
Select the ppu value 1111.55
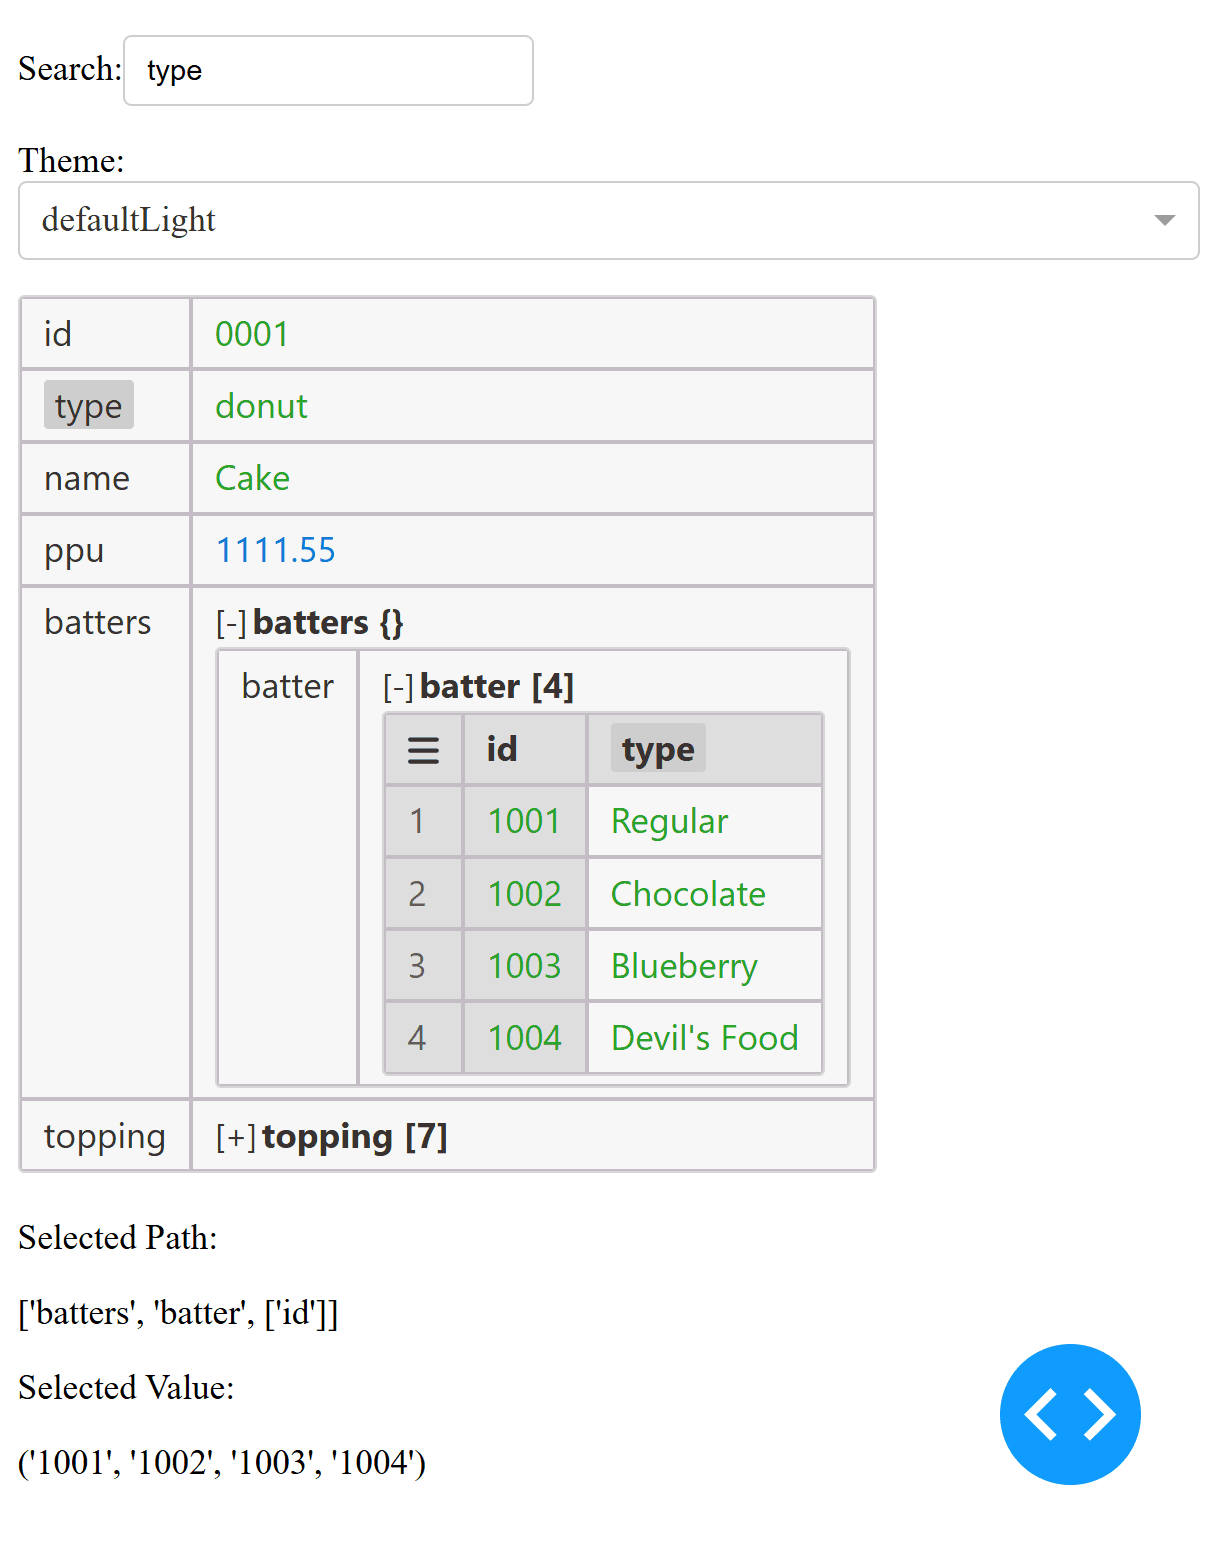pos(275,550)
